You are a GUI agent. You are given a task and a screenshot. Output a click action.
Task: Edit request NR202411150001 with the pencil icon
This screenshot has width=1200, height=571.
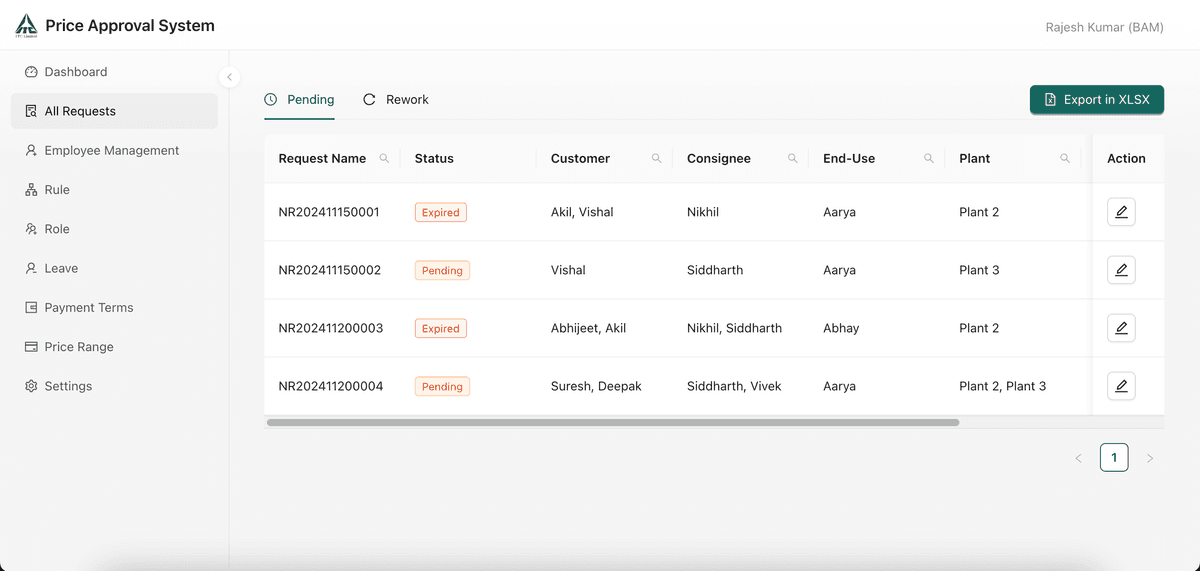[1121, 212]
